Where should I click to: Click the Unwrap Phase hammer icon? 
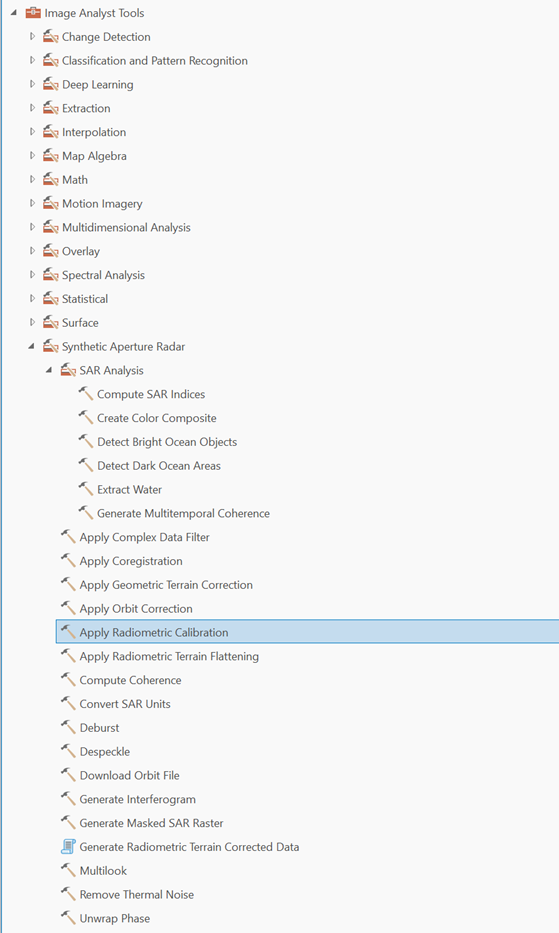(68, 917)
